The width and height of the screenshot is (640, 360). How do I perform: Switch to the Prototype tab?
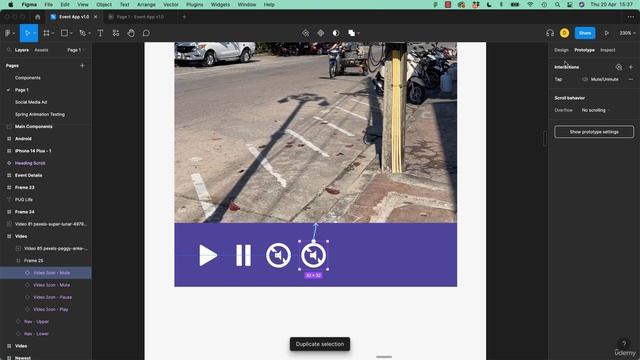584,50
